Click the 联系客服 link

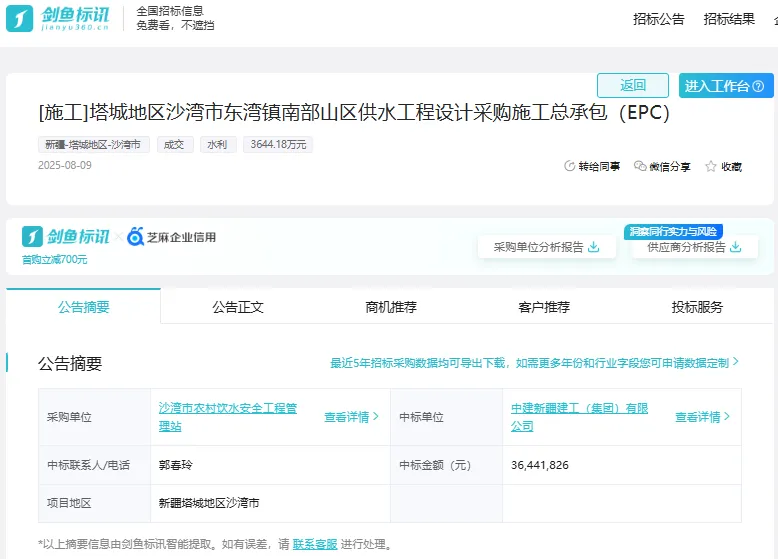(x=314, y=545)
